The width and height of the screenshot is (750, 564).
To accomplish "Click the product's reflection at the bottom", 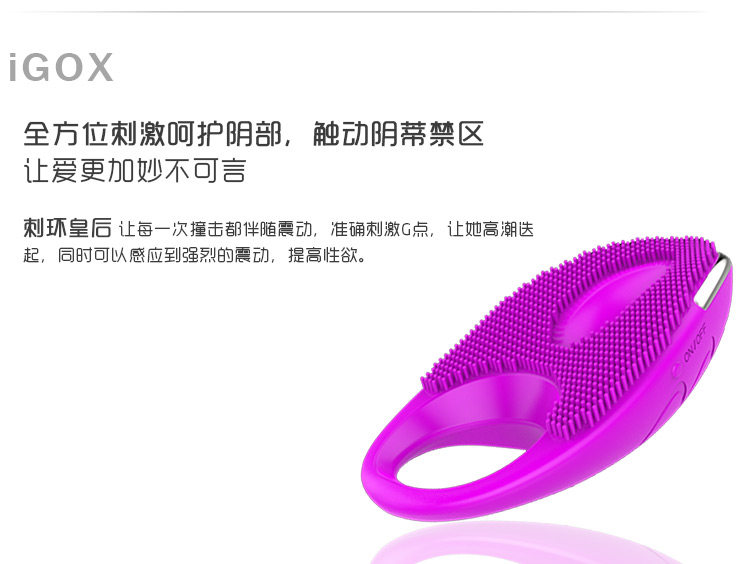I will pyautogui.click(x=524, y=545).
